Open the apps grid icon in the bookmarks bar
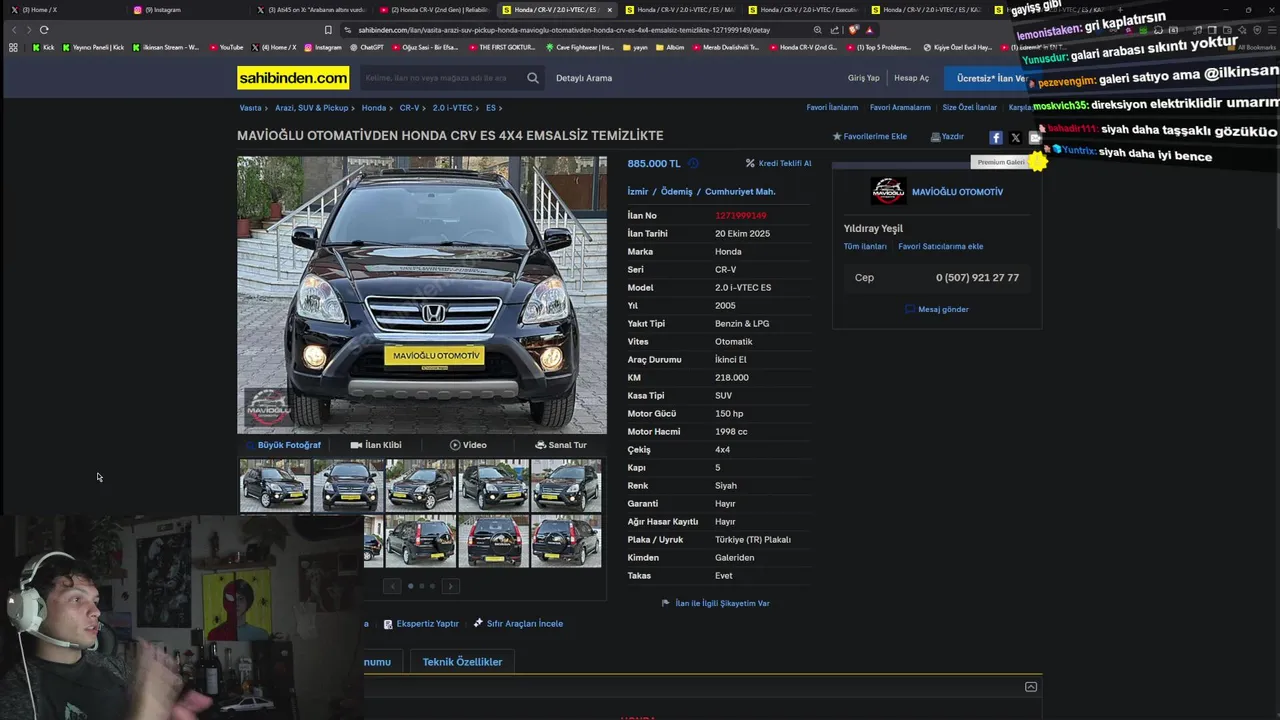The image size is (1280, 720). point(13,47)
